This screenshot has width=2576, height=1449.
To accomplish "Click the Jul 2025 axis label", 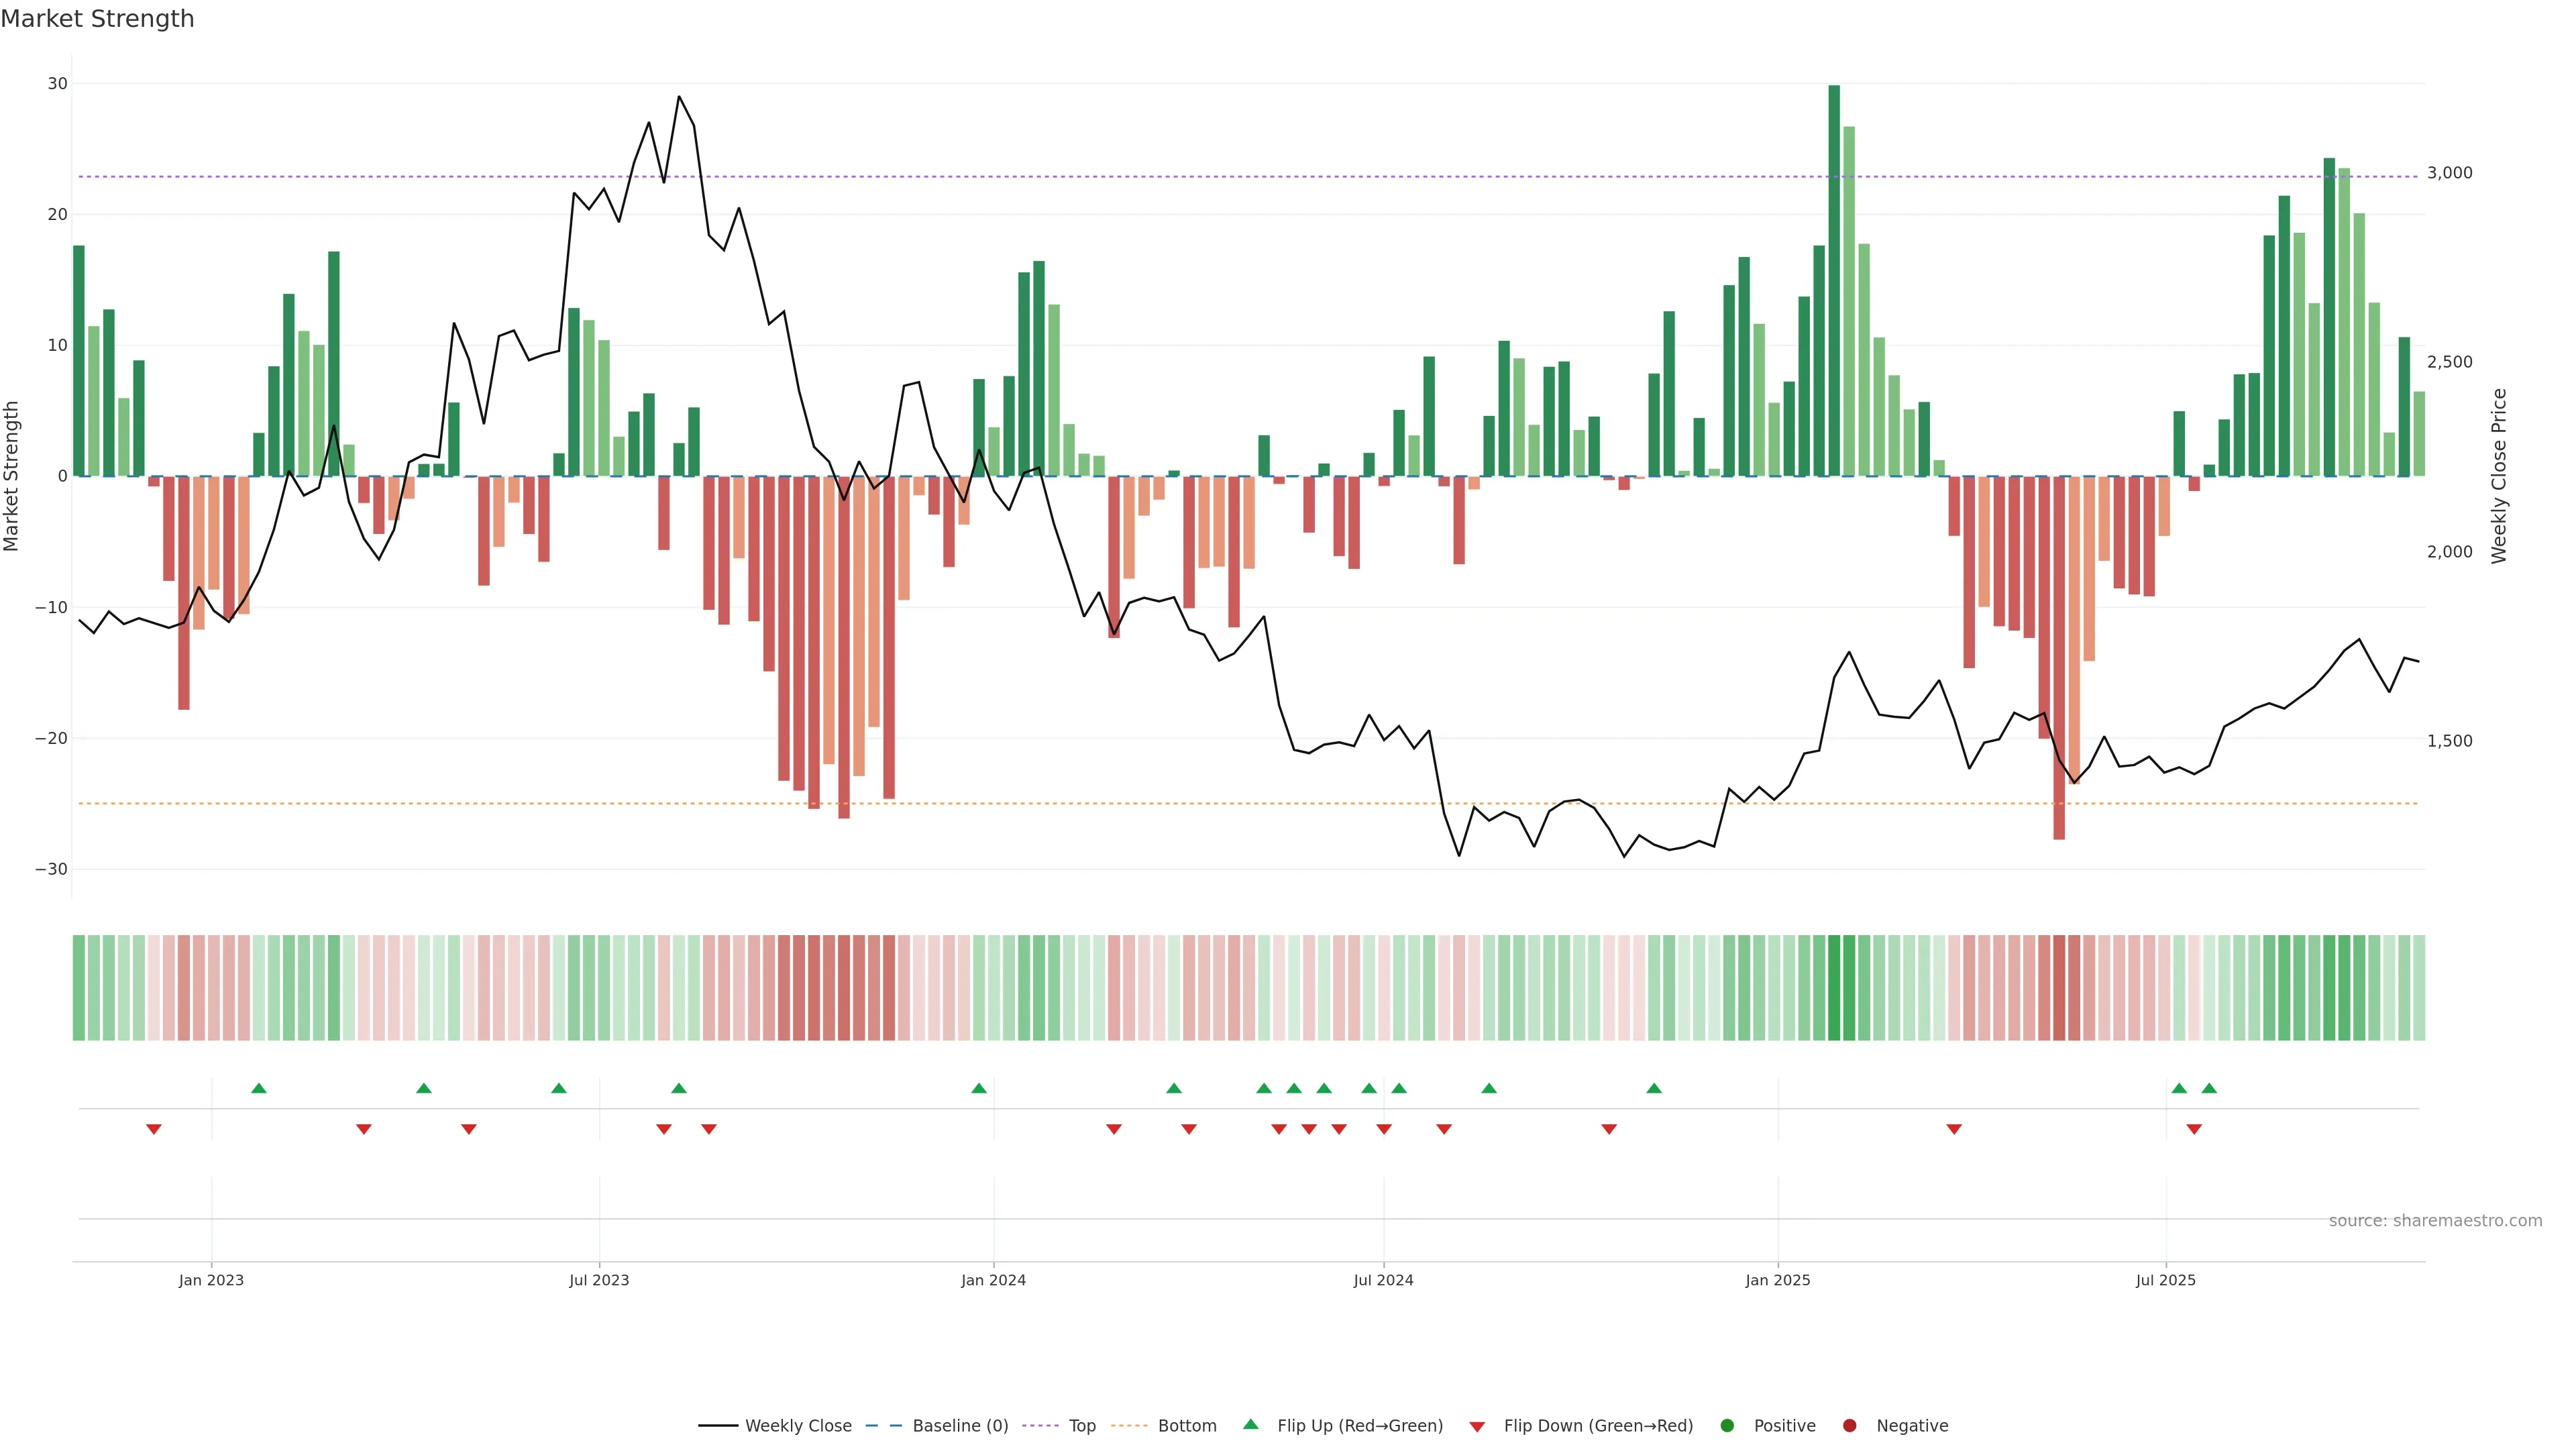I will pos(2165,1280).
